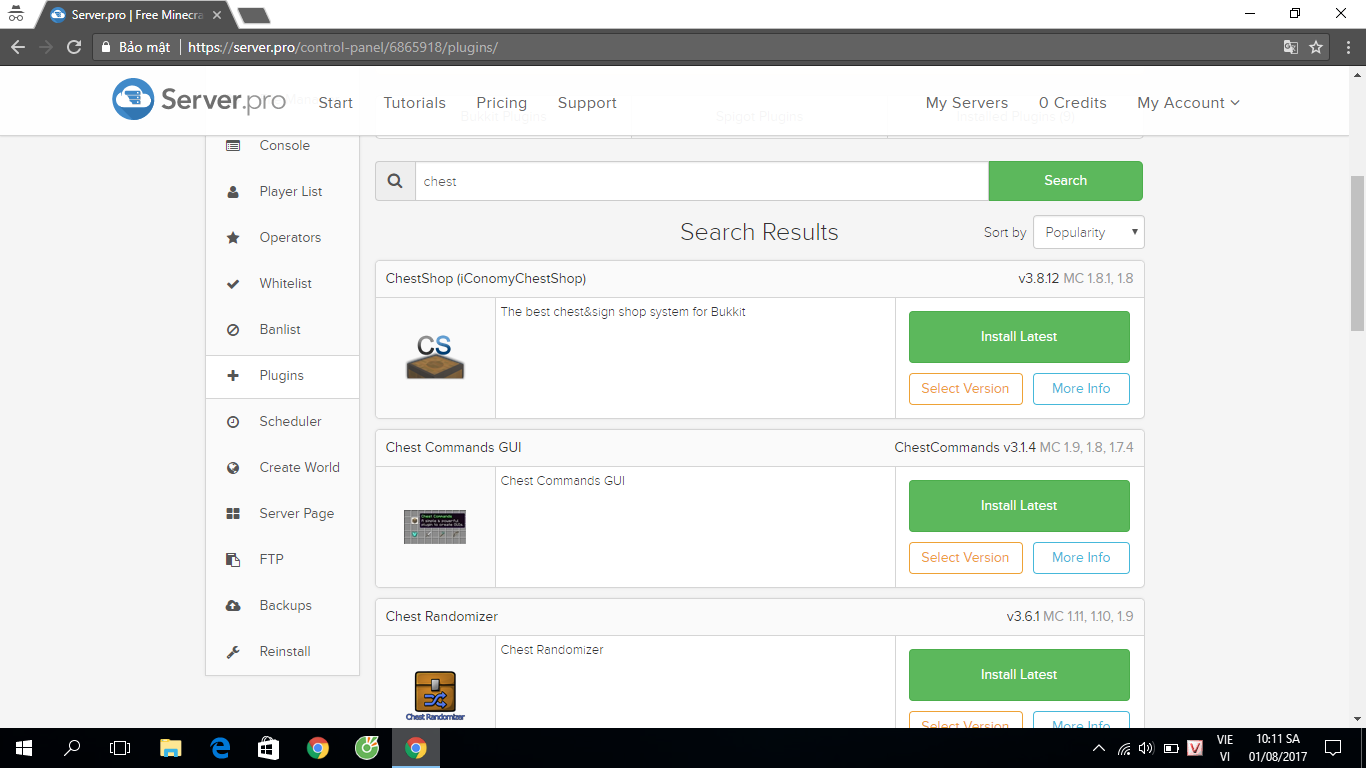Open the Windows Store taskbar icon
Viewport: 1366px width, 768px height.
point(269,748)
